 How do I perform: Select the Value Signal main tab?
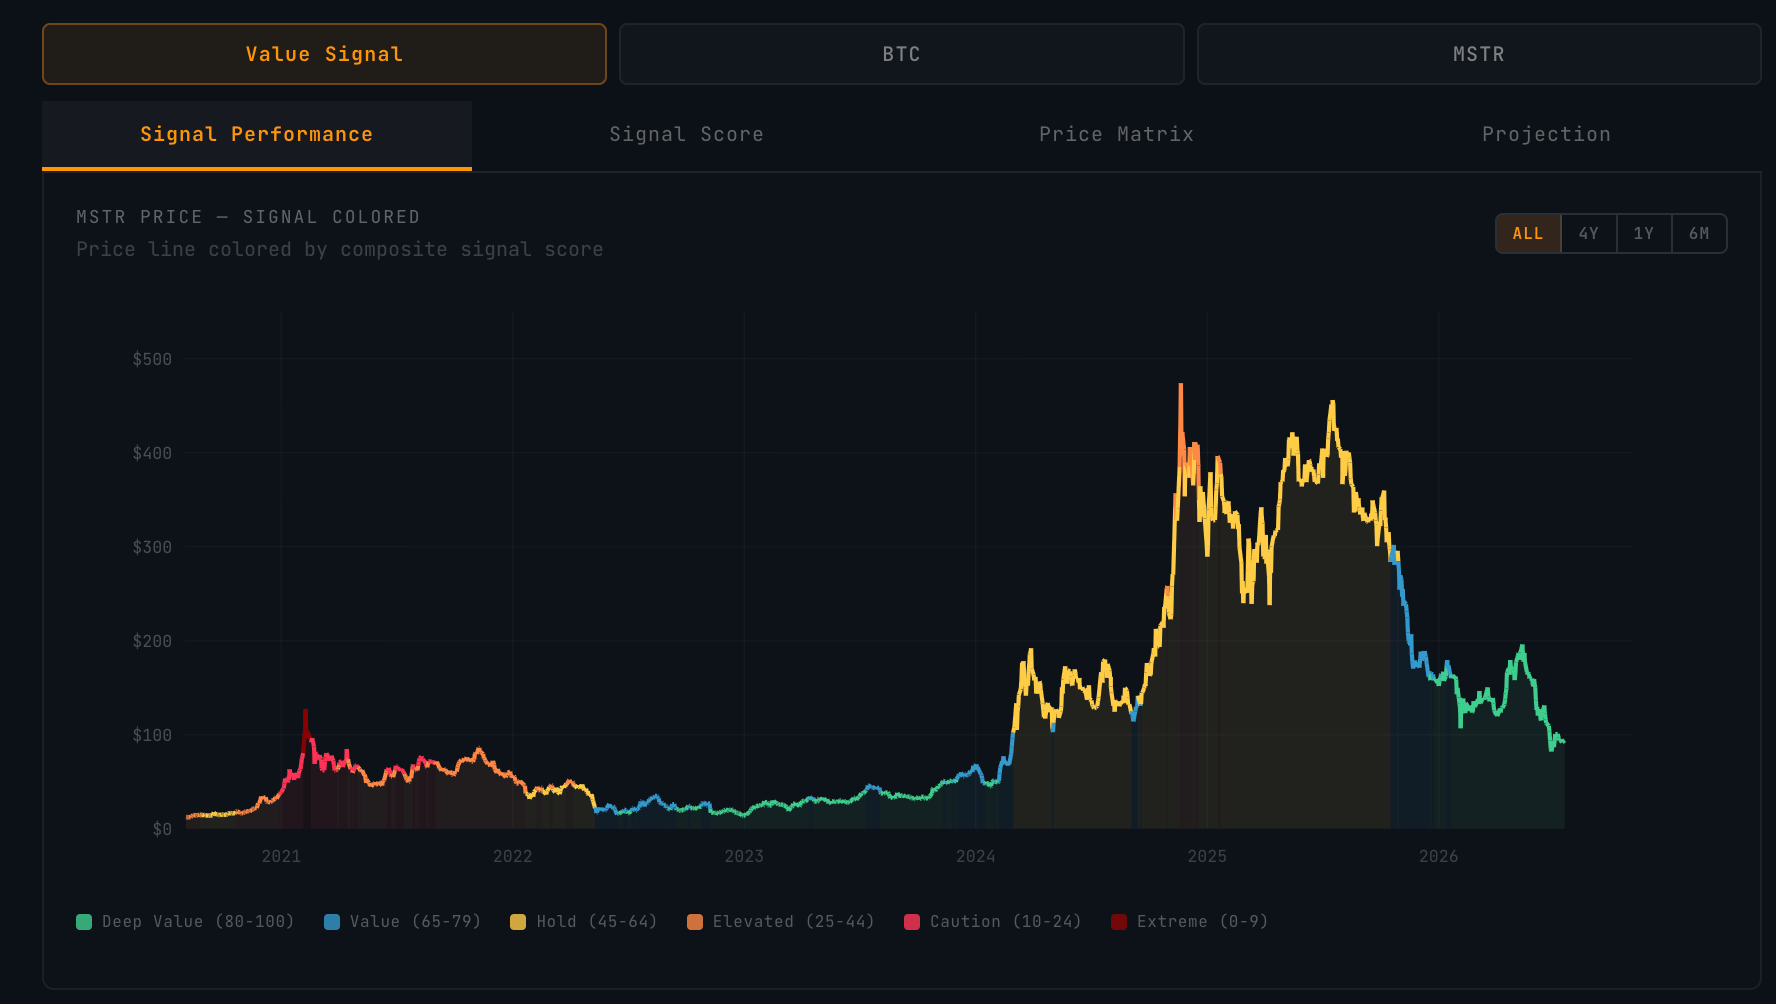click(x=324, y=54)
